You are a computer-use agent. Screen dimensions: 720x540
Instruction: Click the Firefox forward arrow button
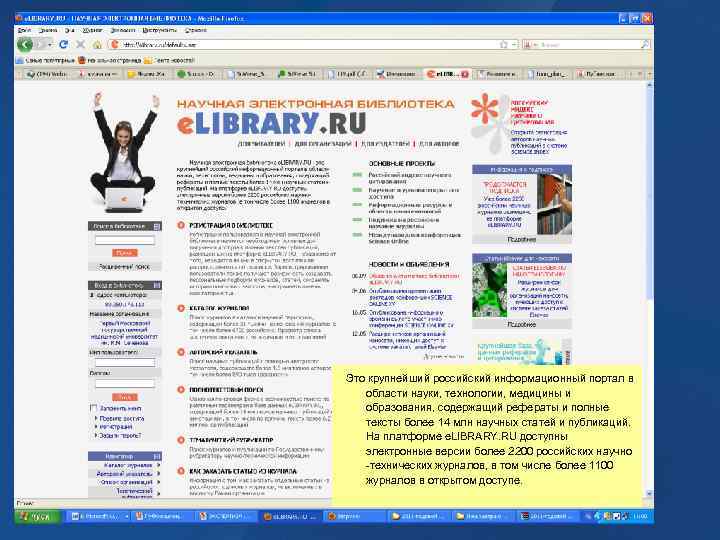tap(39, 45)
